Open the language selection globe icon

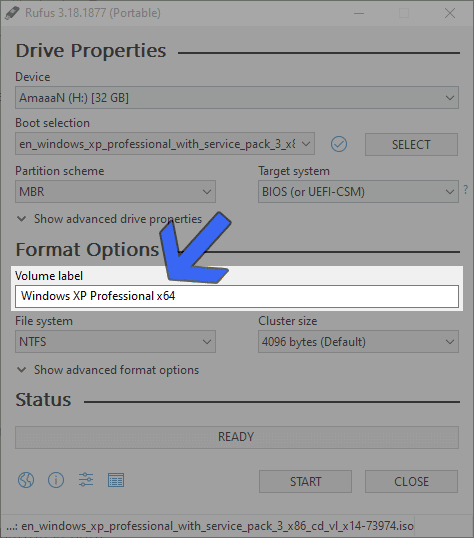pos(26,480)
